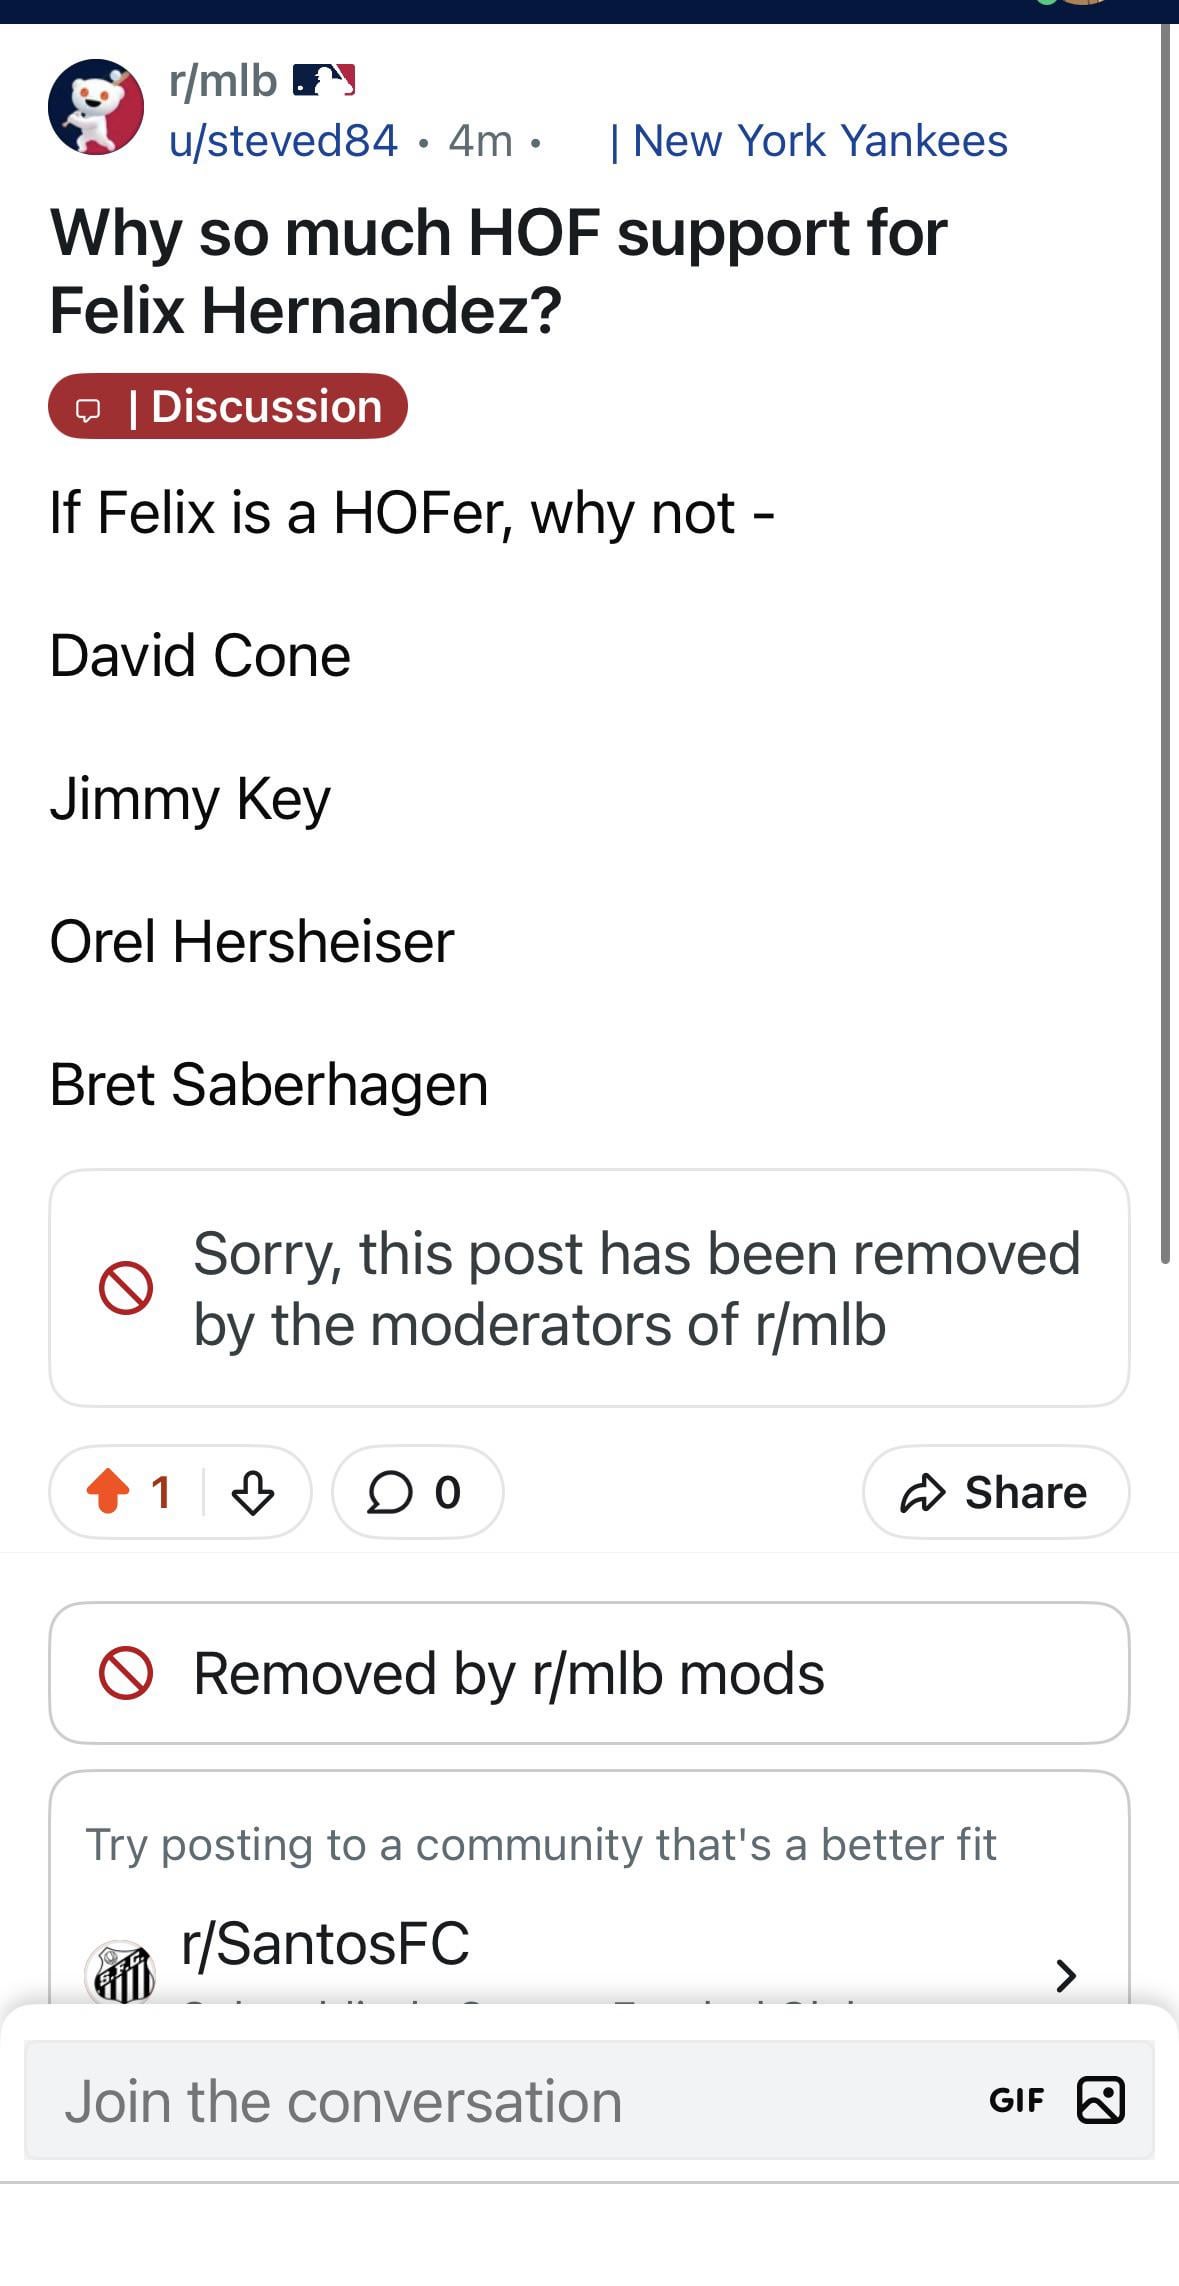Tap the New York Yankees user flair
This screenshot has height=2286, width=1179.
(809, 141)
